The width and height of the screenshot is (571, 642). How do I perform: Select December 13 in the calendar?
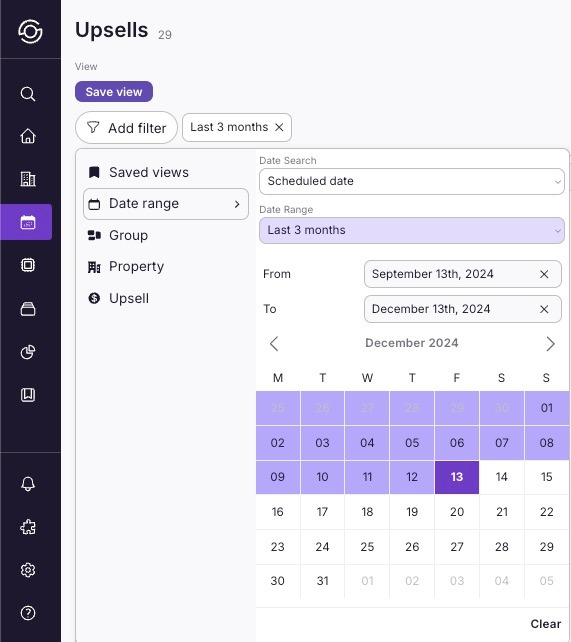457,477
